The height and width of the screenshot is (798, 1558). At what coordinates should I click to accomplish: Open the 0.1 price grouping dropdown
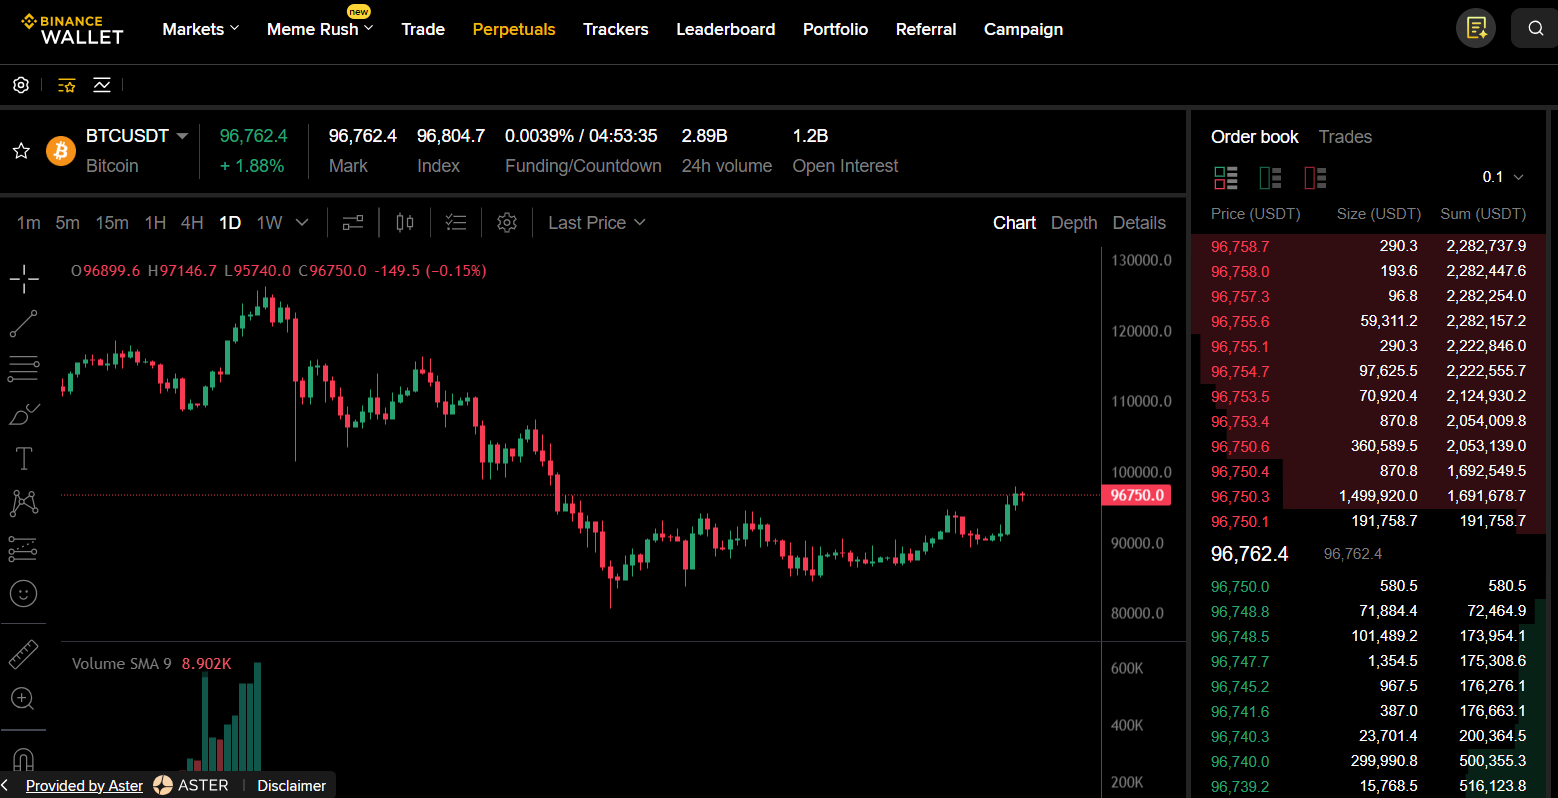tap(1503, 177)
